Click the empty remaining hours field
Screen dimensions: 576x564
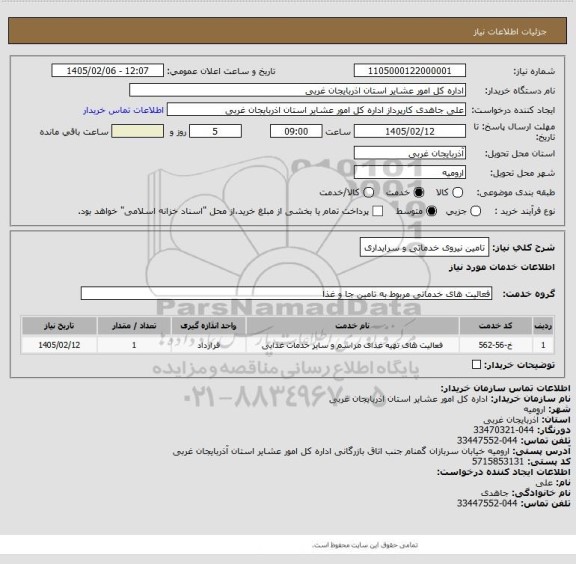pyautogui.click(x=137, y=131)
